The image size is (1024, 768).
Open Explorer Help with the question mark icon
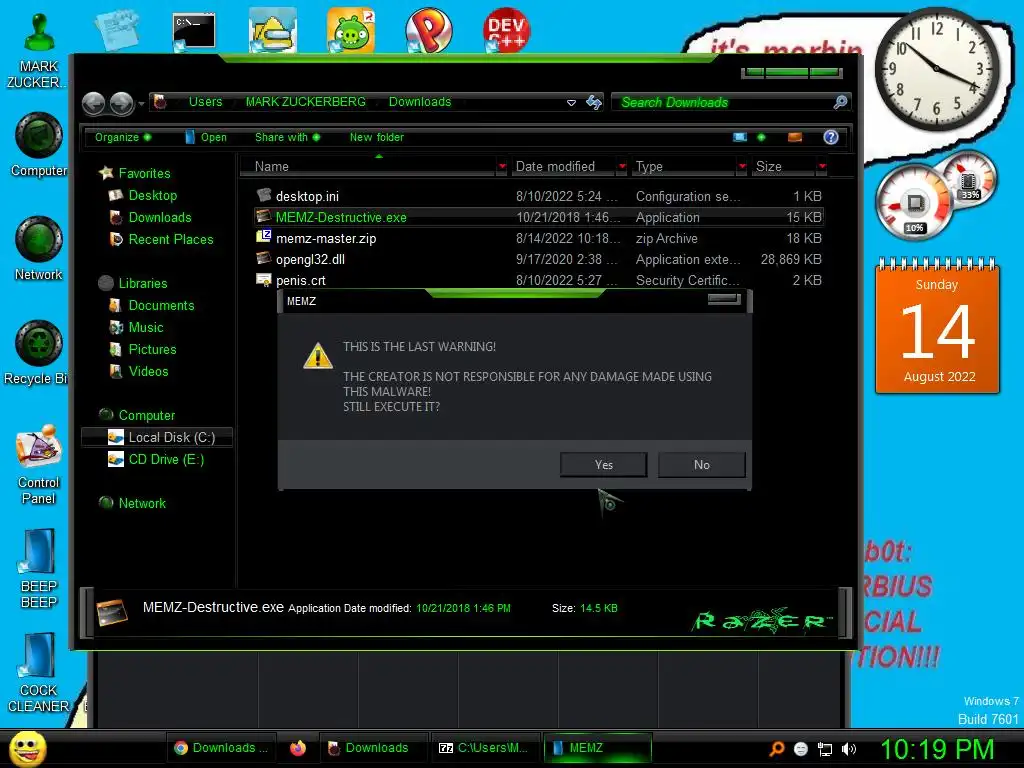pos(831,137)
